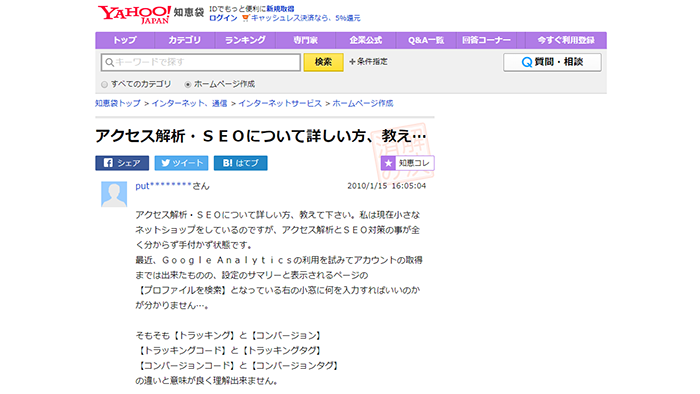Bookmark with the B! はてブ button
This screenshot has height=394, width=700.
(x=241, y=163)
